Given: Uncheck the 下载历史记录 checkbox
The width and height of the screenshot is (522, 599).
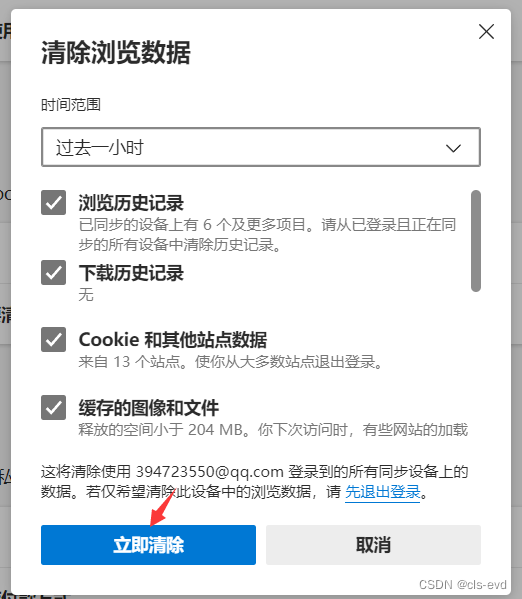Looking at the screenshot, I should pos(53,273).
